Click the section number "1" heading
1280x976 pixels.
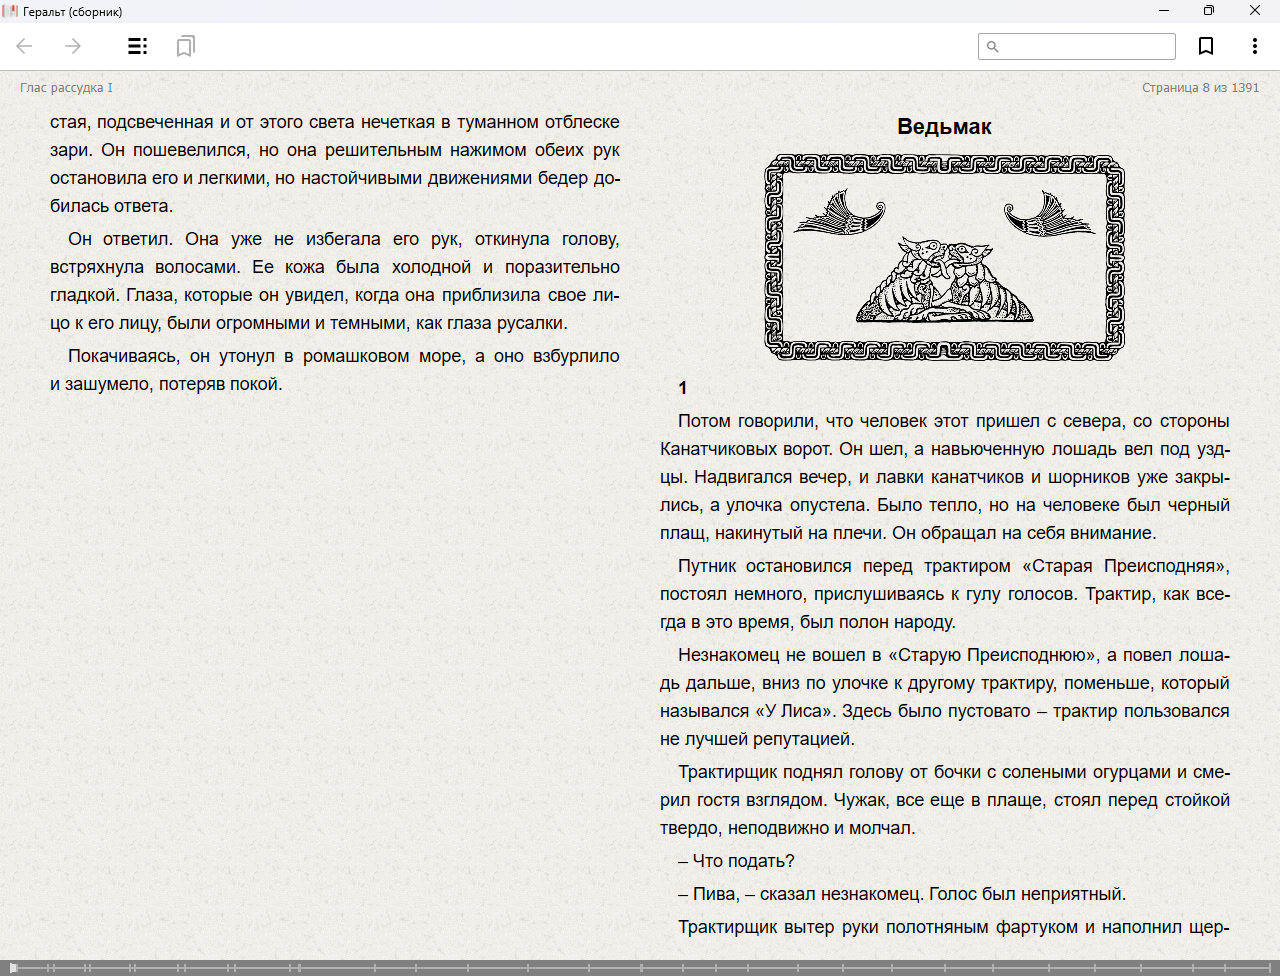tap(683, 388)
